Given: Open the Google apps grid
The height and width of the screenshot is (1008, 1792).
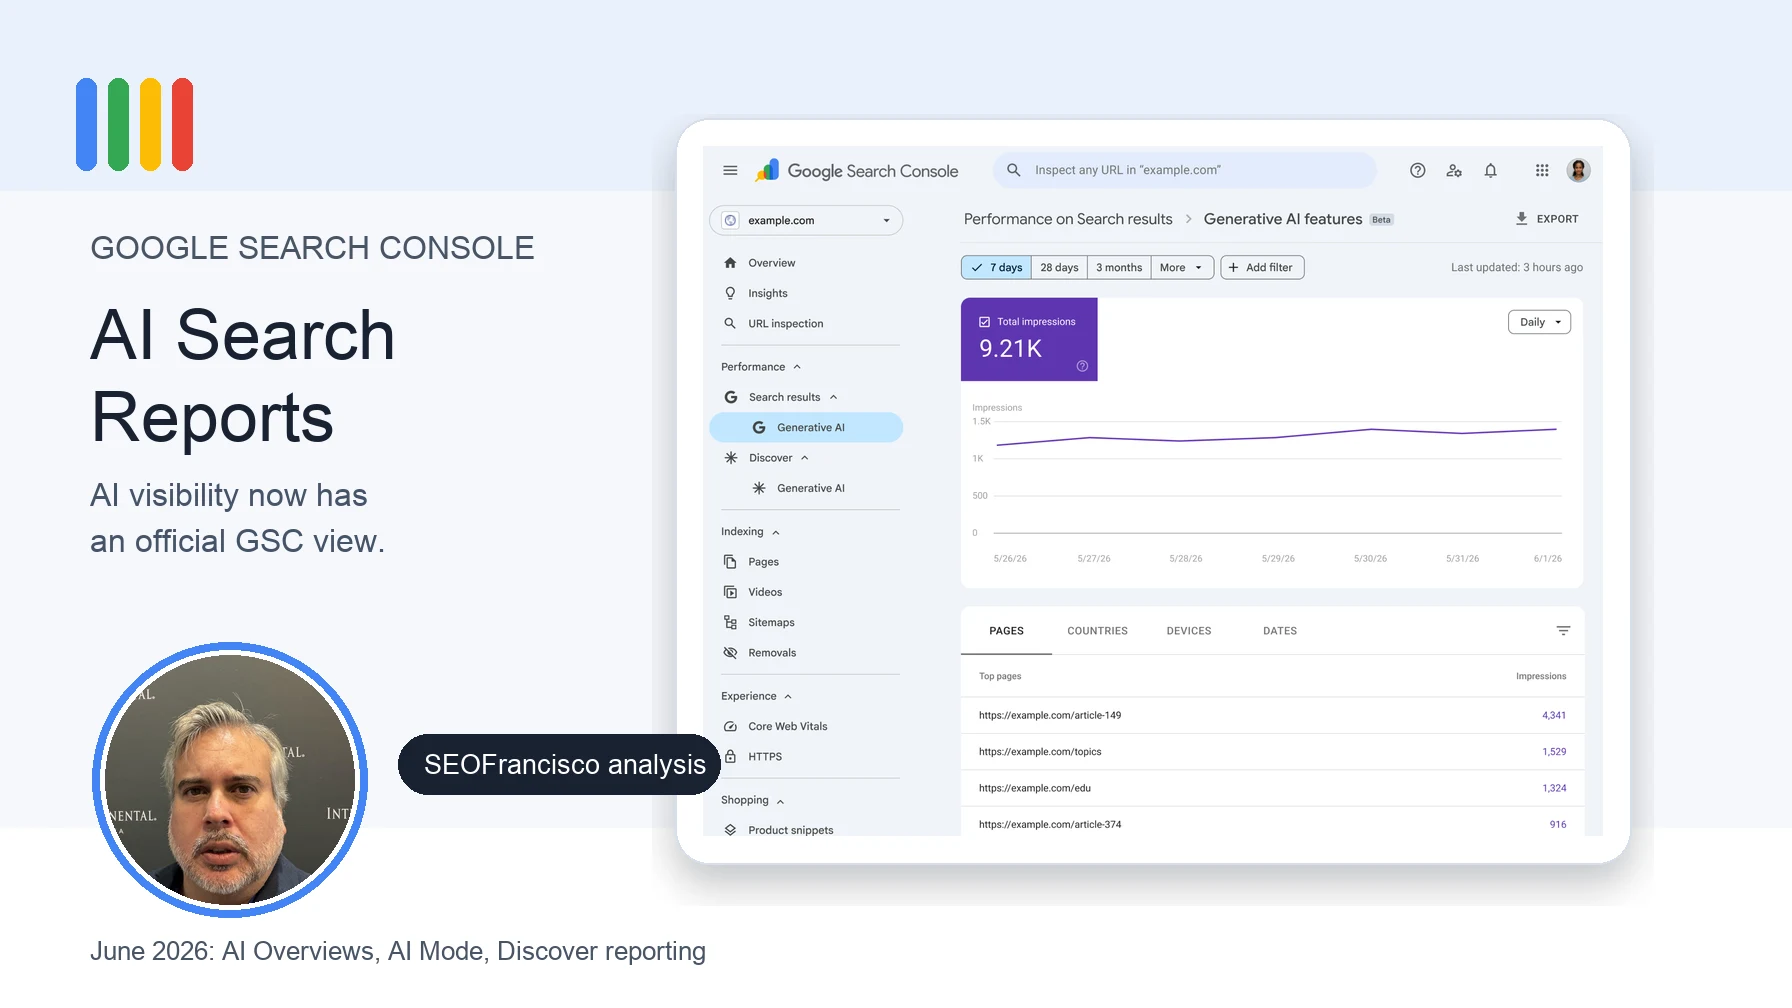Looking at the screenshot, I should [1542, 170].
